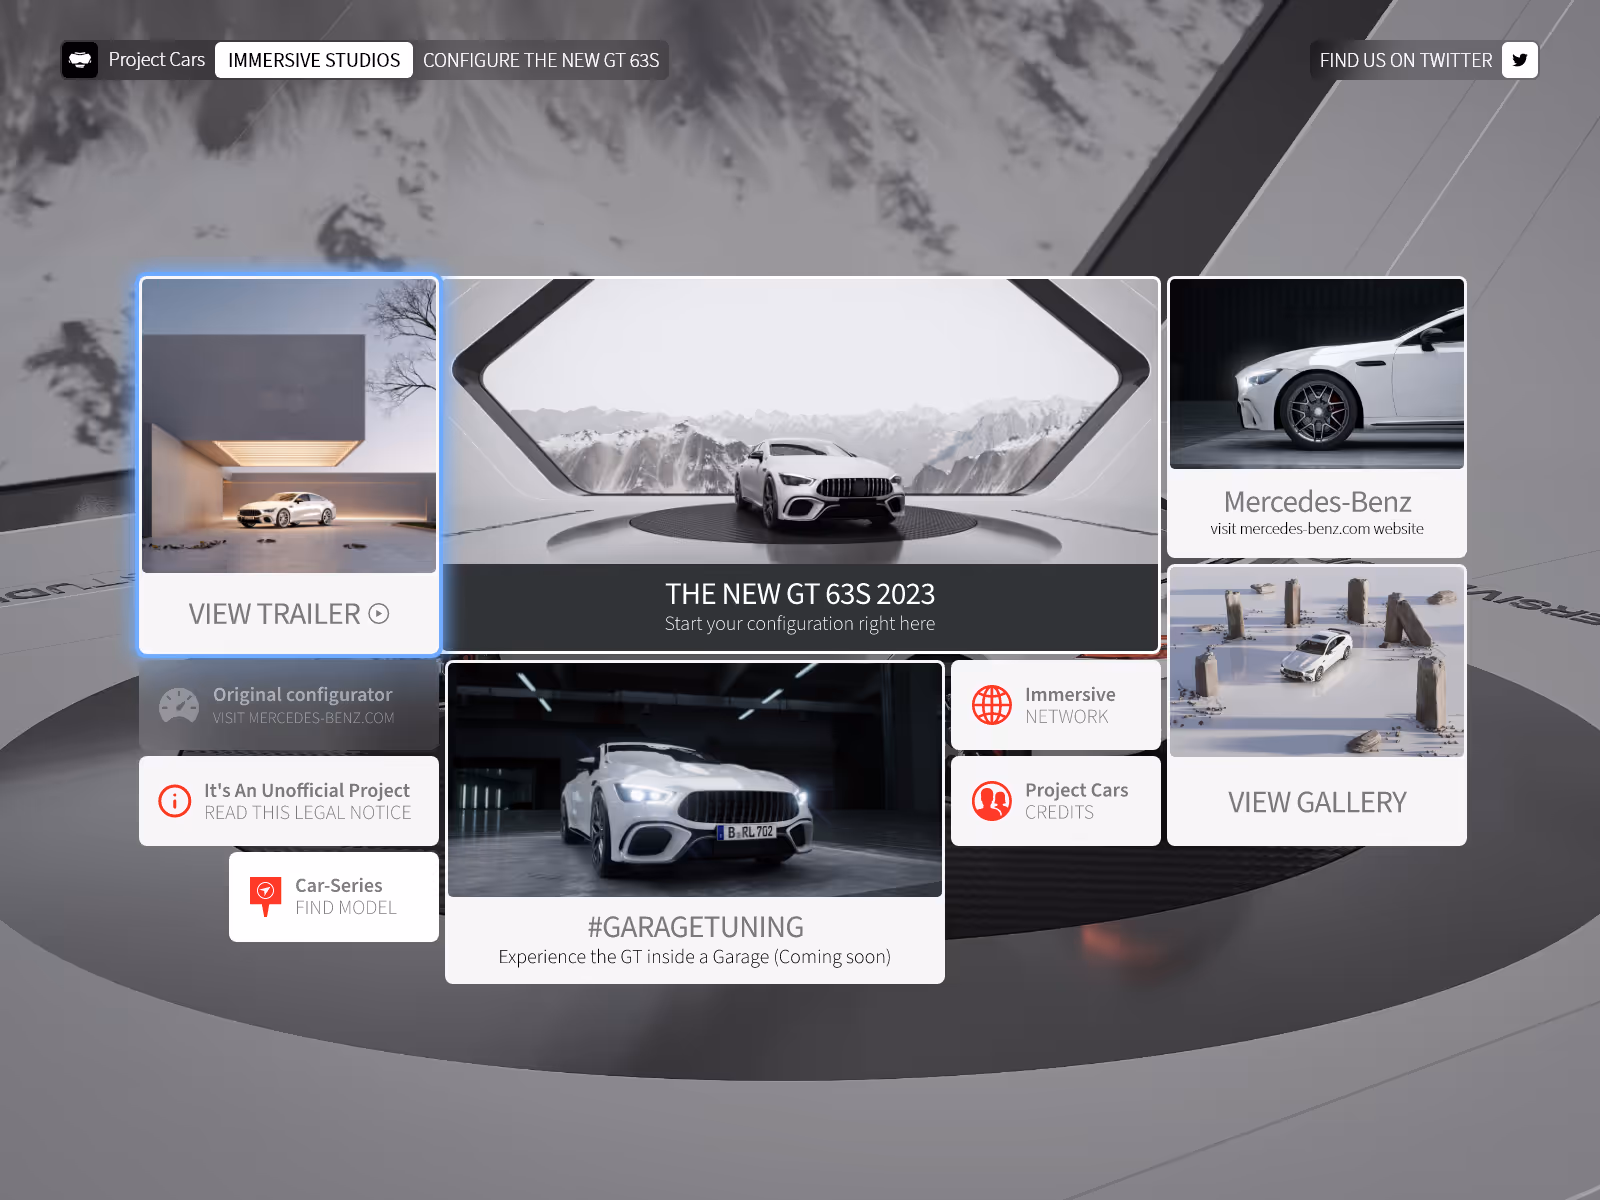Viewport: 1600px width, 1200px height.
Task: Open the Immersive Network label
Action: (1070, 705)
